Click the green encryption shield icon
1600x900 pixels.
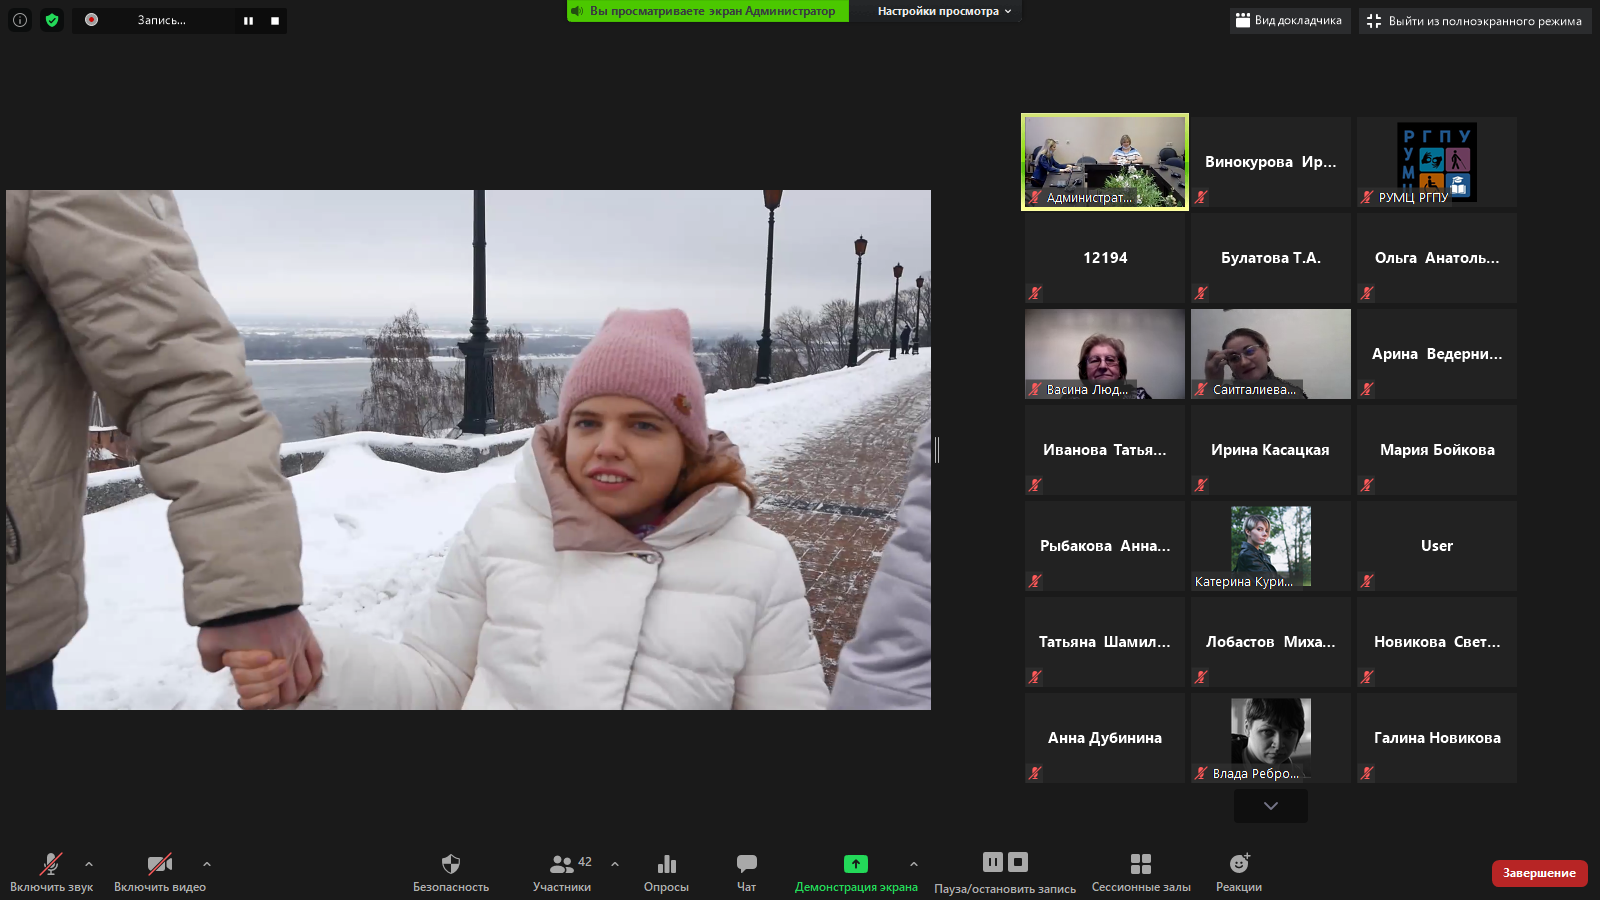coord(52,20)
